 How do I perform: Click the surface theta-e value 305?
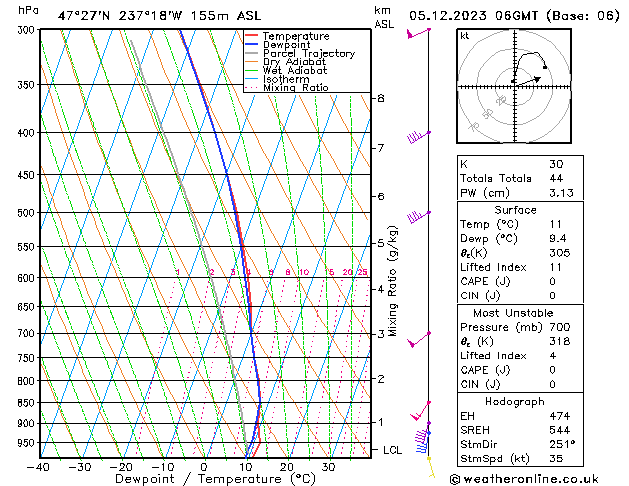click(x=560, y=253)
